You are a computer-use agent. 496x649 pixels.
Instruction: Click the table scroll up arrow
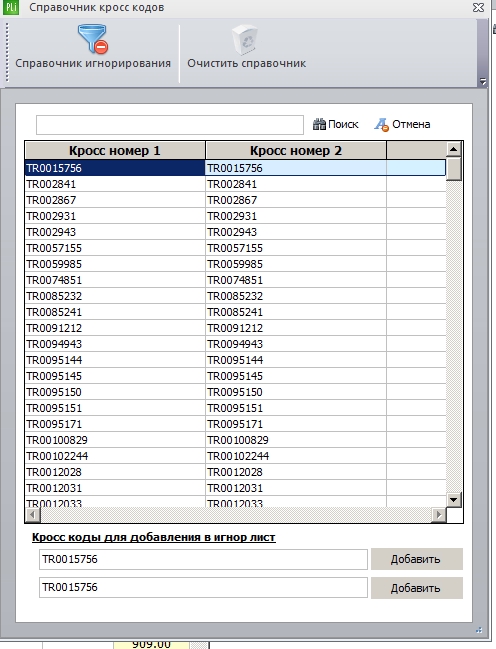454,149
